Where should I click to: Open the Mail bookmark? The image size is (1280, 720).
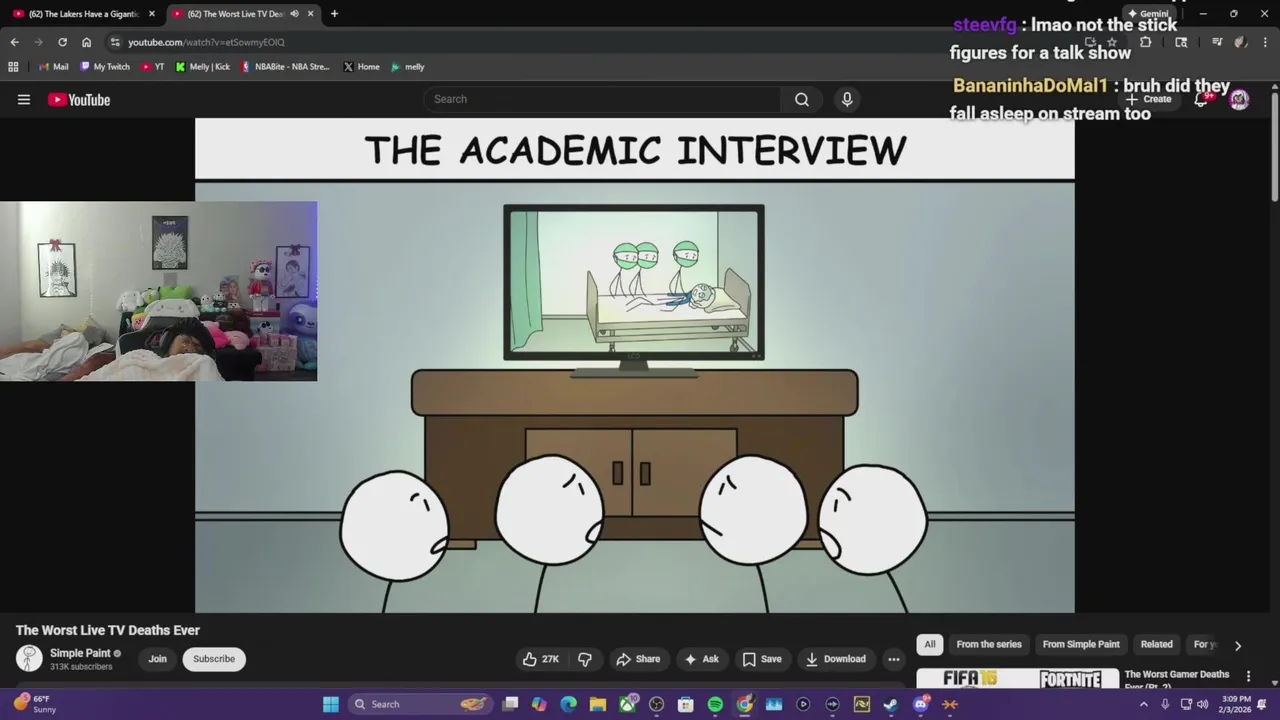click(x=53, y=67)
